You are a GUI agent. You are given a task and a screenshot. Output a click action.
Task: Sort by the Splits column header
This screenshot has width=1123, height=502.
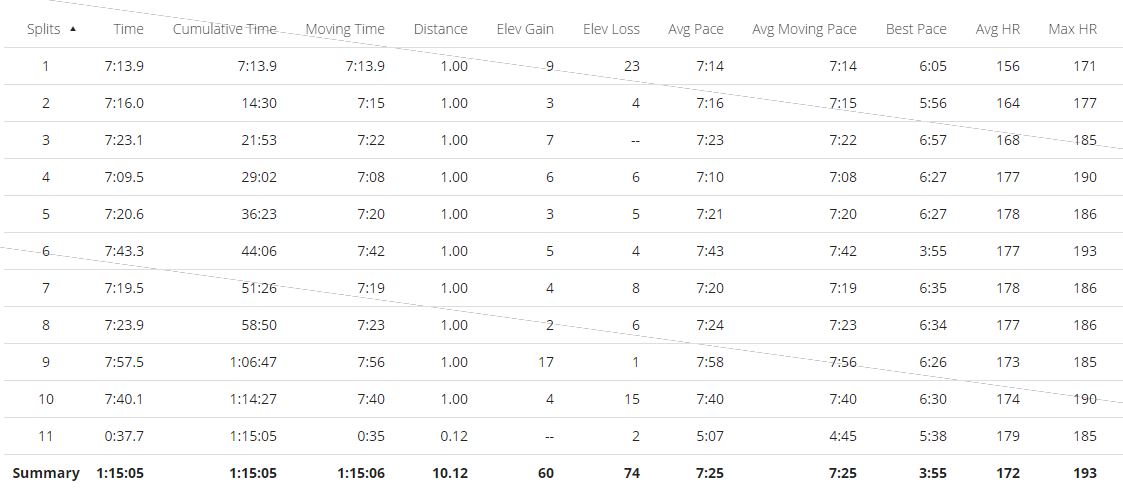(44, 29)
